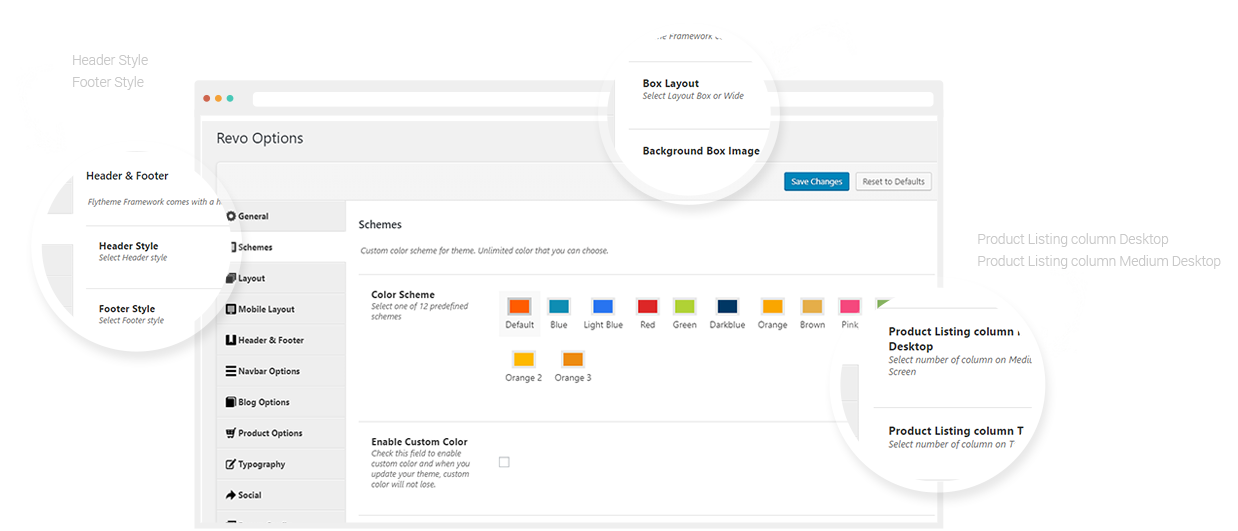1238x531 pixels.
Task: Click 'Background Box Image' in magnified circle
Action: [701, 151]
